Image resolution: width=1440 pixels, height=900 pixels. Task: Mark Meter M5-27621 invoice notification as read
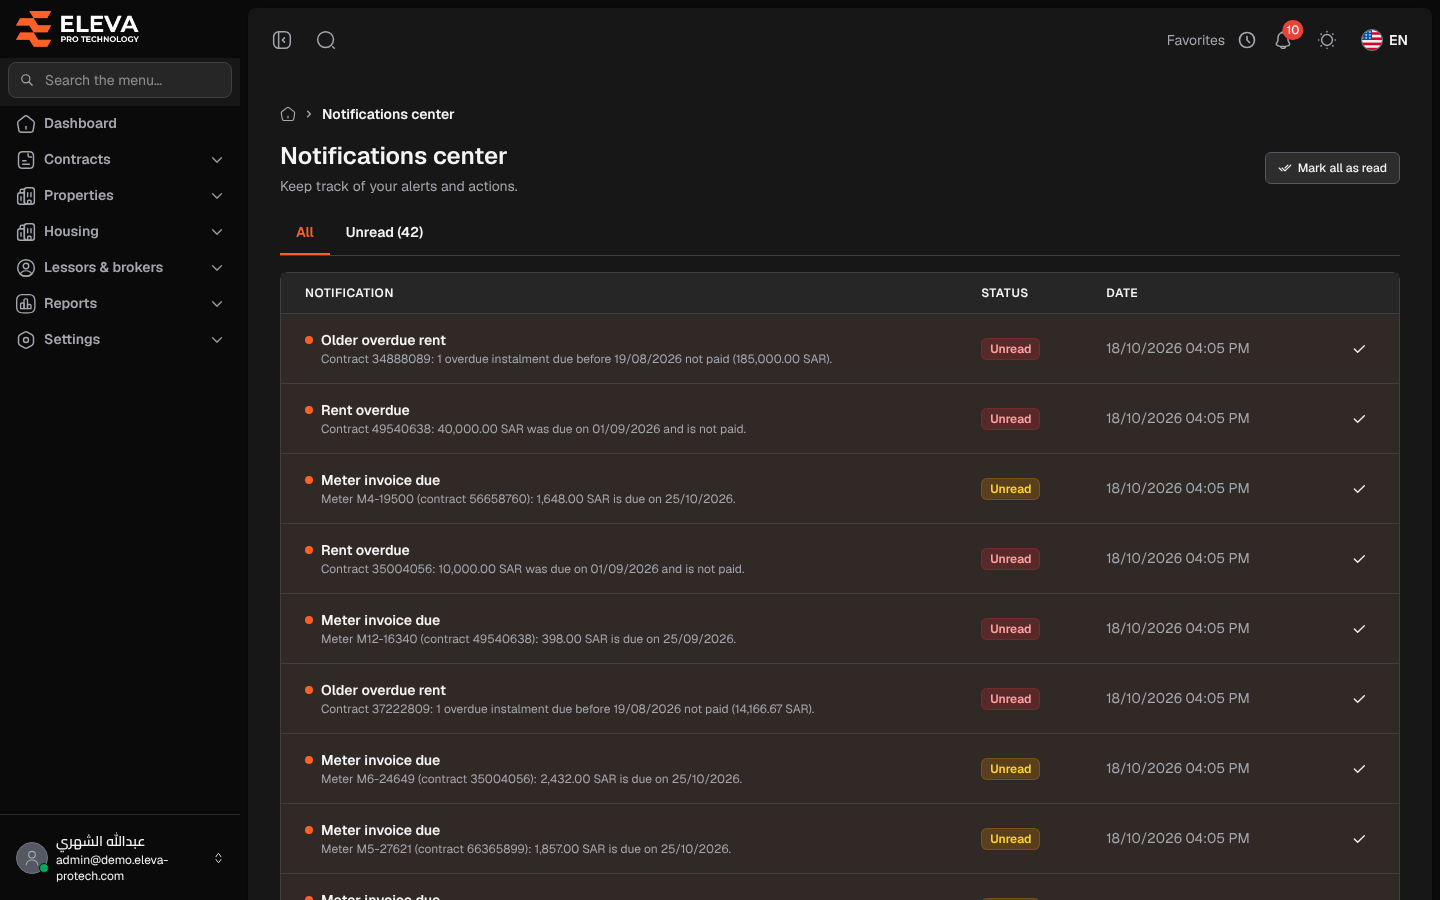pyautogui.click(x=1359, y=839)
